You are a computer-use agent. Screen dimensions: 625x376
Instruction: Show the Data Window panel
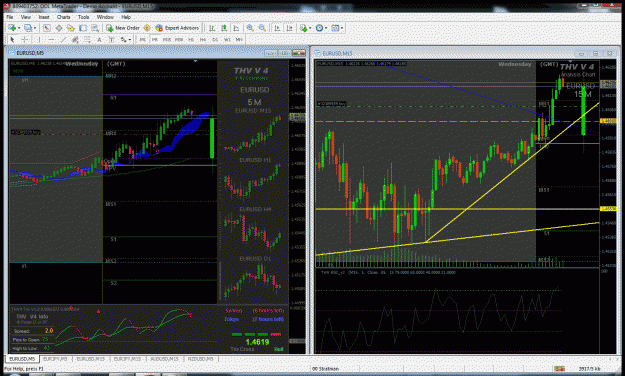59,28
